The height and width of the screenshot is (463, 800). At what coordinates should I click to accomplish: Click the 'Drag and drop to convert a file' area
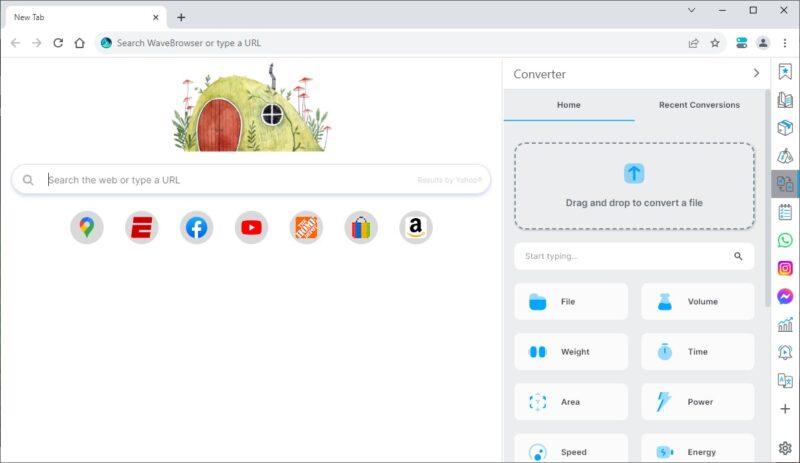pyautogui.click(x=634, y=186)
